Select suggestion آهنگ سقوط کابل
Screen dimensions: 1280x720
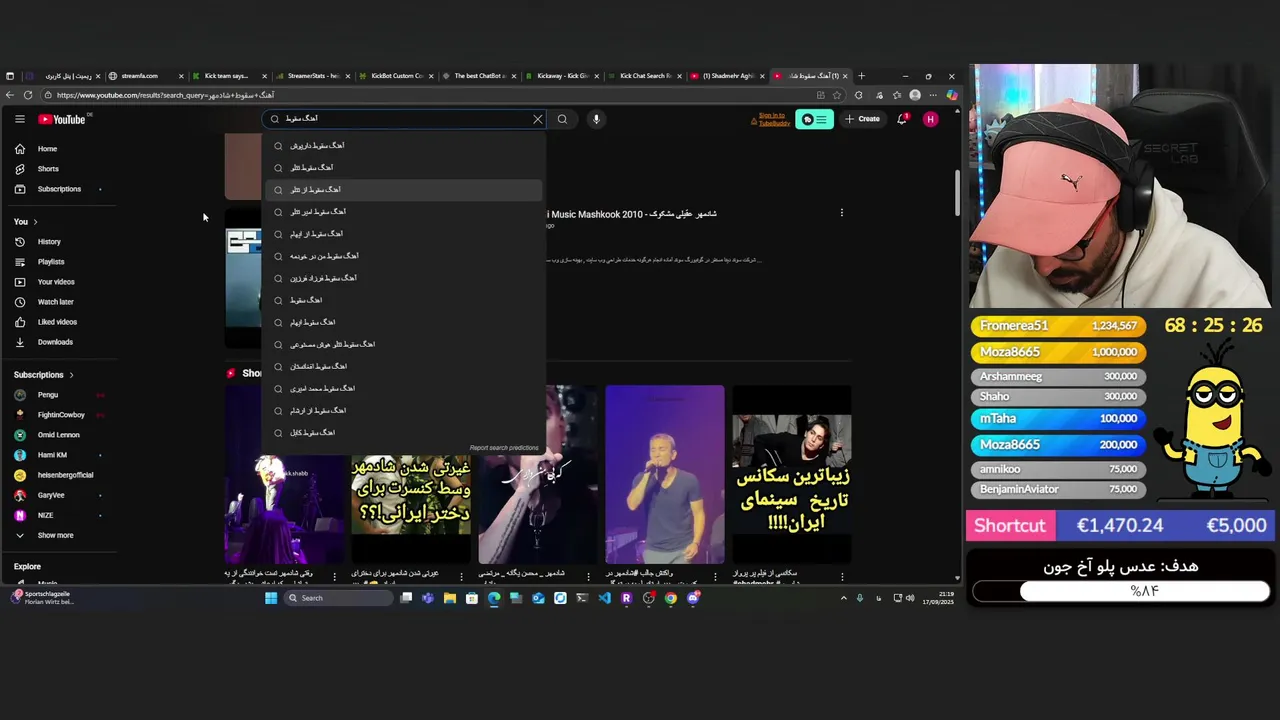[404, 433]
